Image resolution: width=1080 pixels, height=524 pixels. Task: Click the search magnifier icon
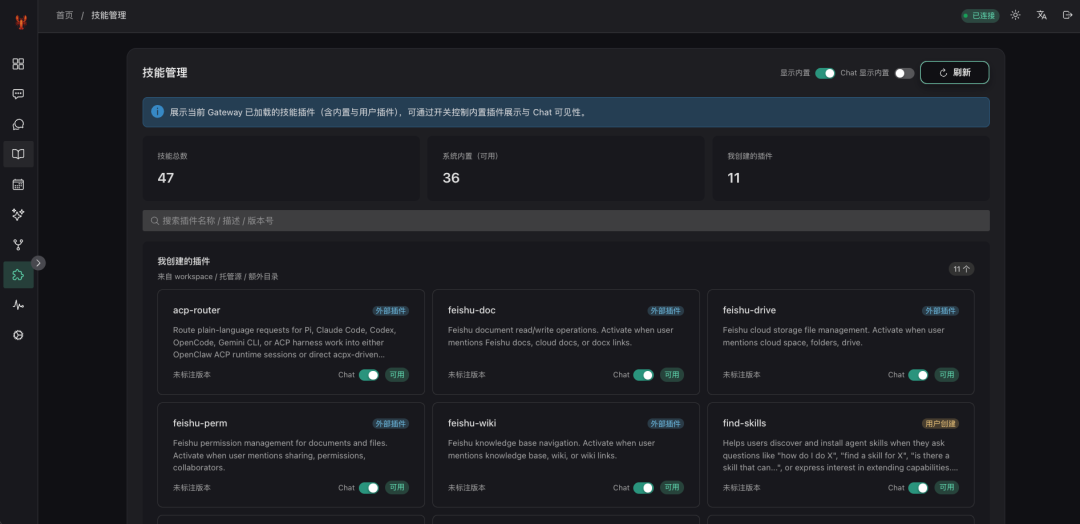click(x=155, y=221)
